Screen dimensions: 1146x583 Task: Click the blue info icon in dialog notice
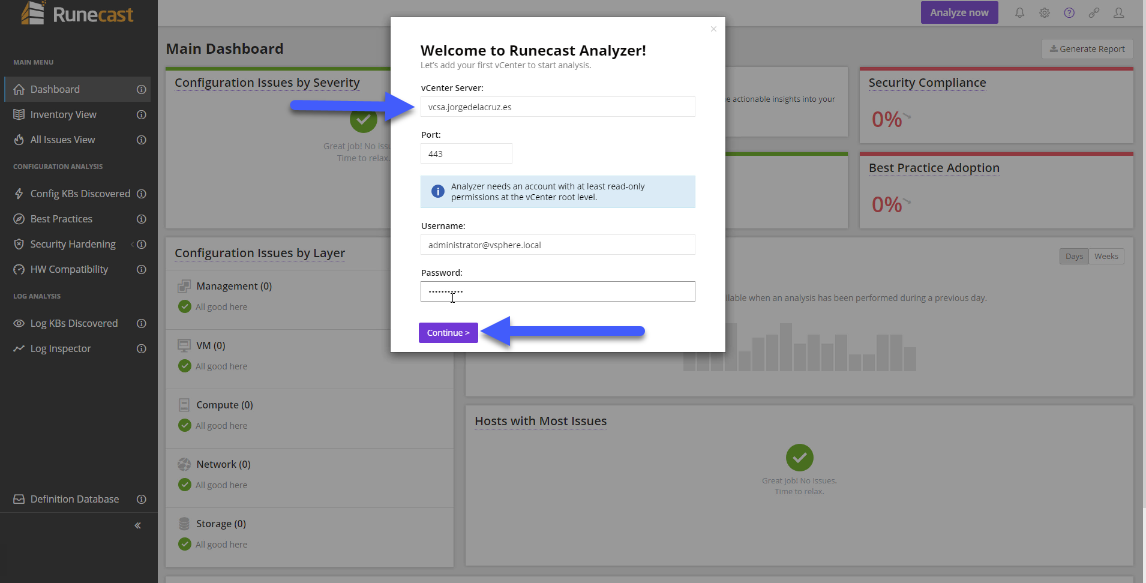pos(438,191)
